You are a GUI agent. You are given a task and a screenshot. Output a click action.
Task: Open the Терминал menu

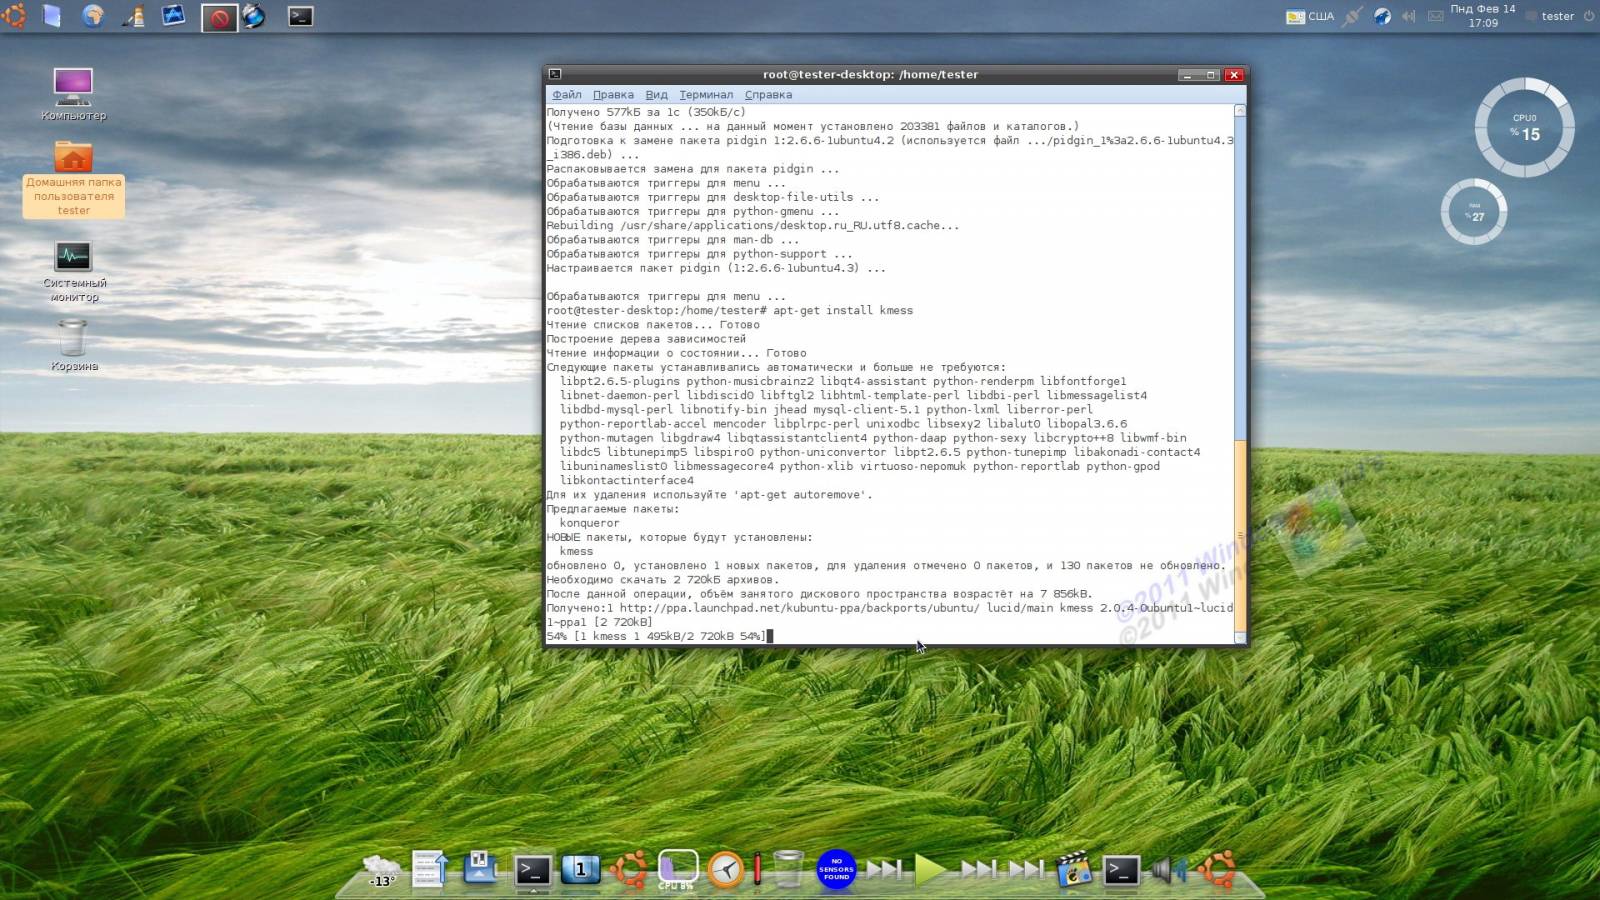tap(706, 95)
